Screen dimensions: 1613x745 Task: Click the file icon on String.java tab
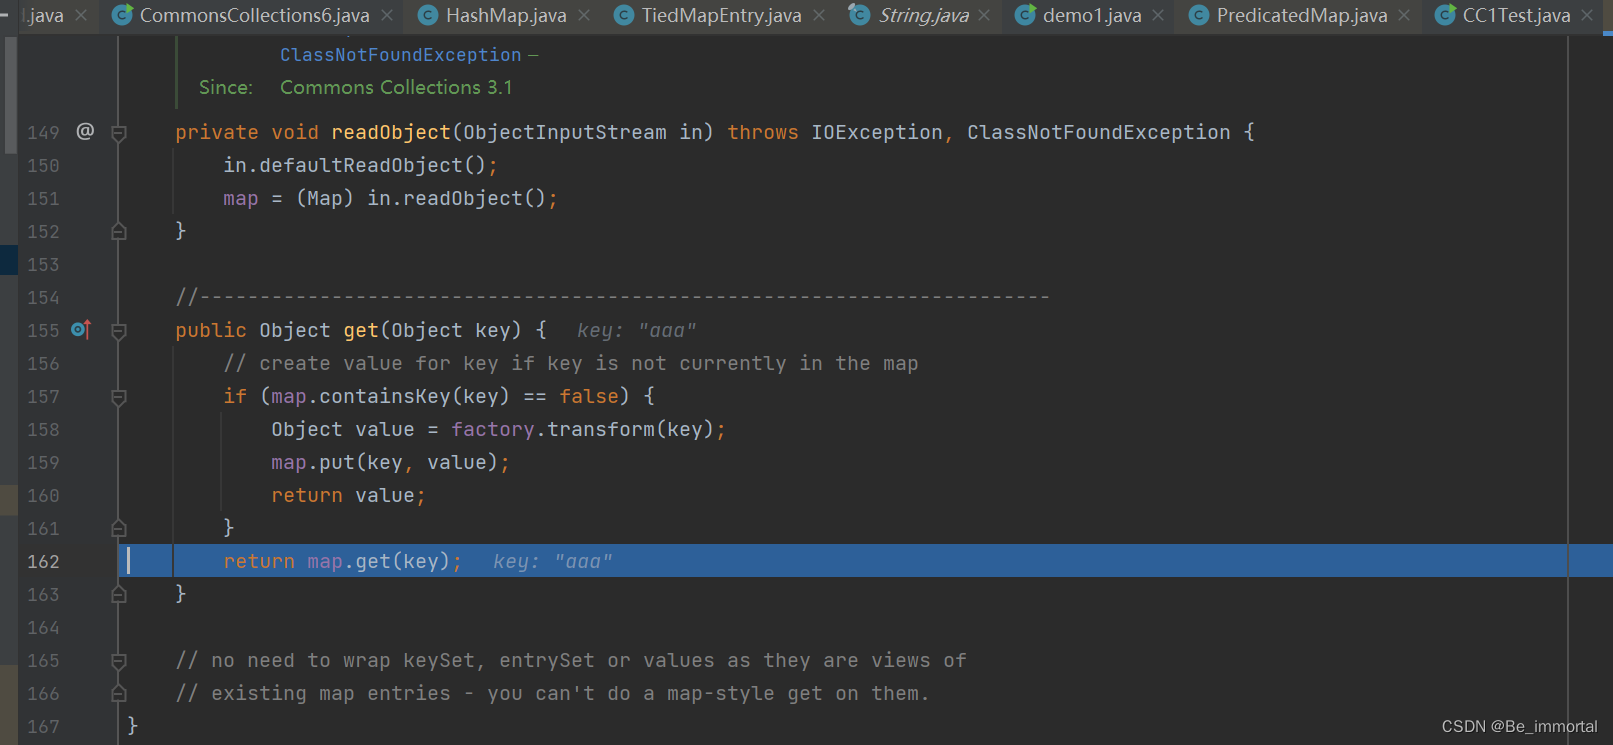tap(859, 15)
